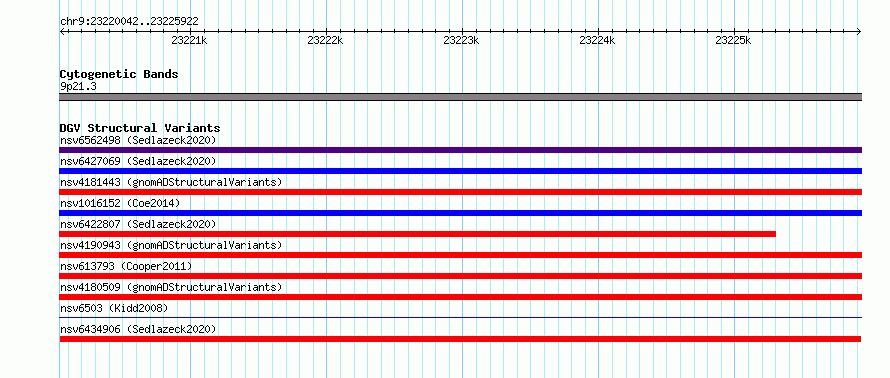Click the thin blue nsv6503 variant line
This screenshot has height=378, width=890.
tap(461, 318)
